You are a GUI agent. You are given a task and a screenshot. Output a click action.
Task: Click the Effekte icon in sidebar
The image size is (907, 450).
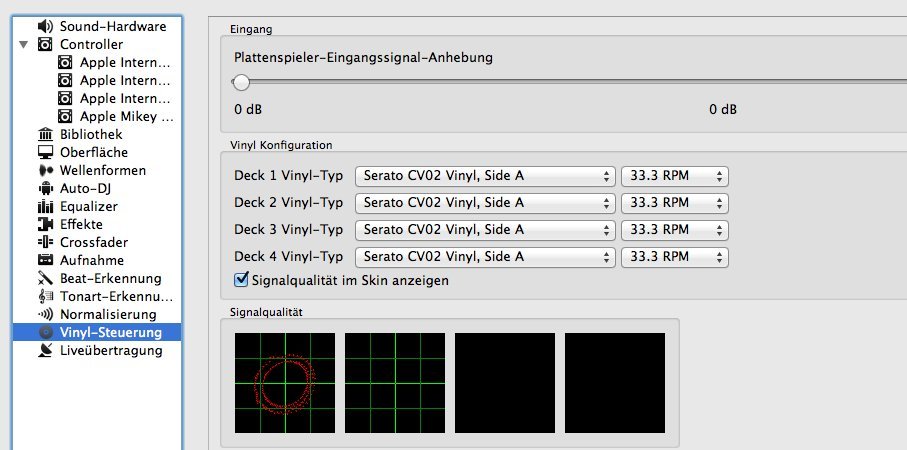(x=45, y=224)
